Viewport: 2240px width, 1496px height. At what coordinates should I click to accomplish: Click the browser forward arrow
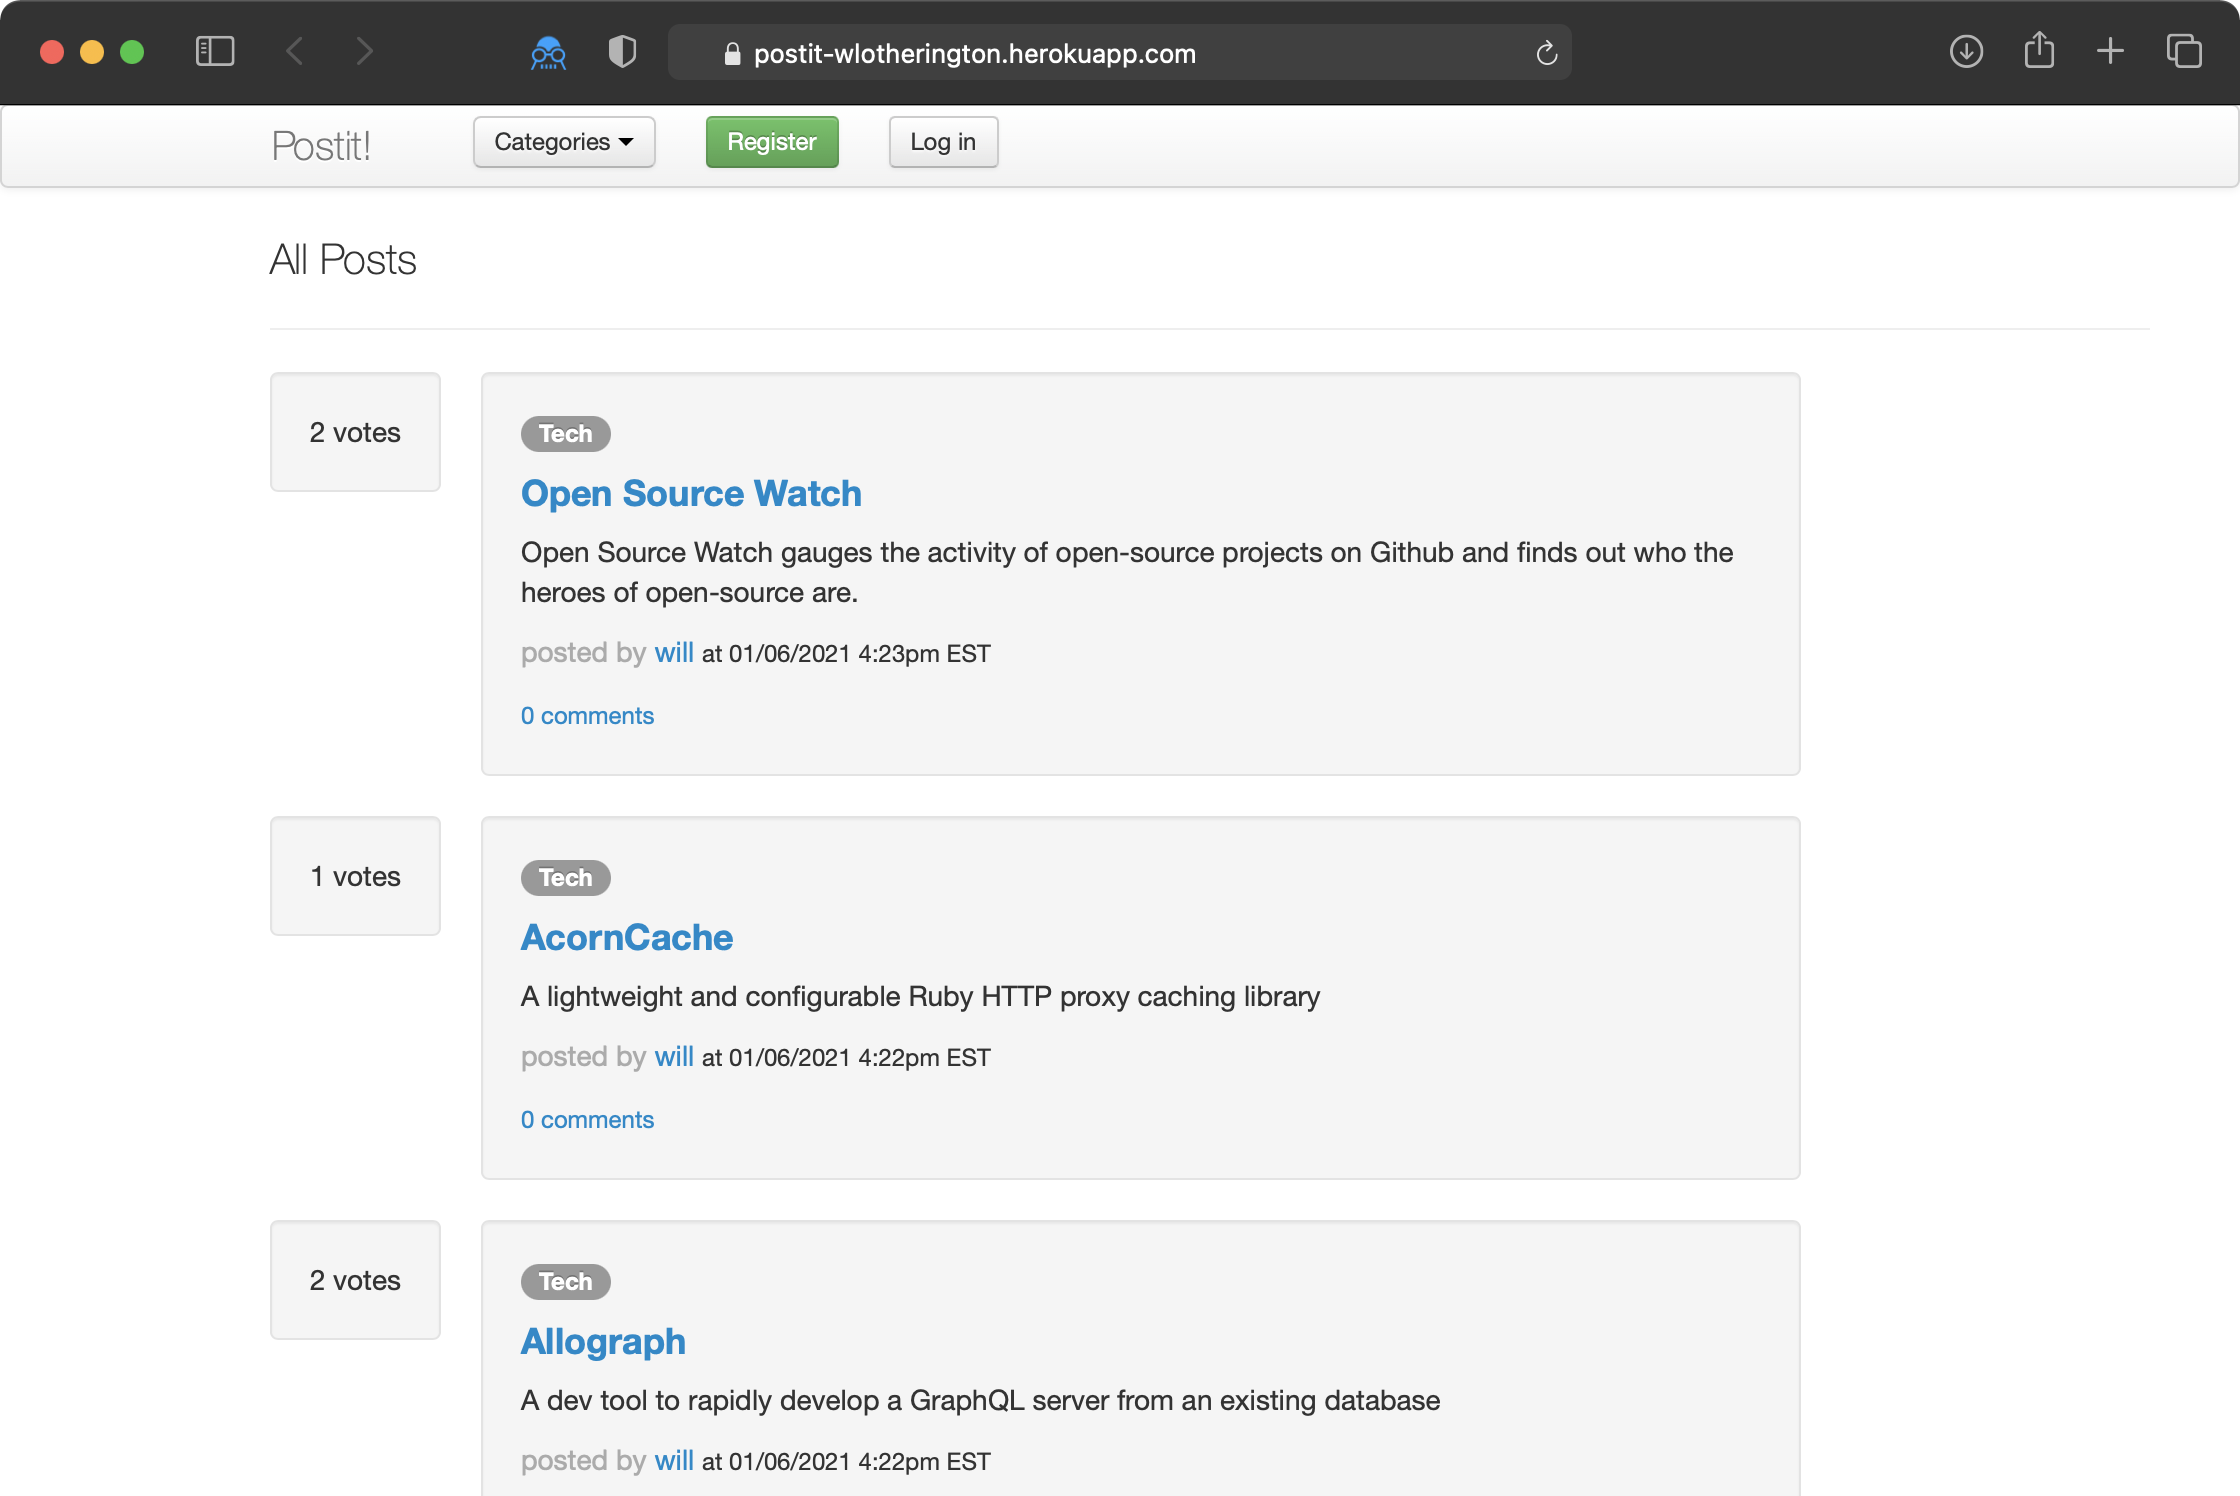pos(365,51)
